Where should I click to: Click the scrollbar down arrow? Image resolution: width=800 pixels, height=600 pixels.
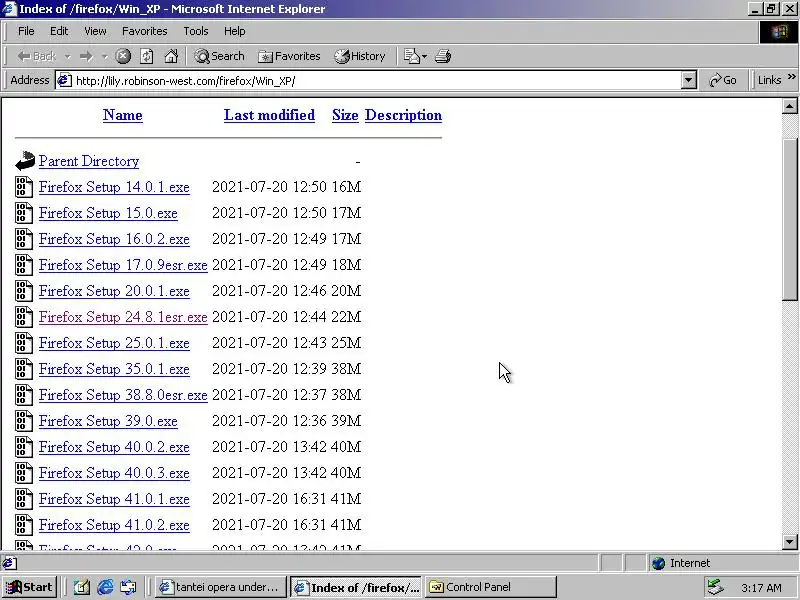tap(789, 542)
